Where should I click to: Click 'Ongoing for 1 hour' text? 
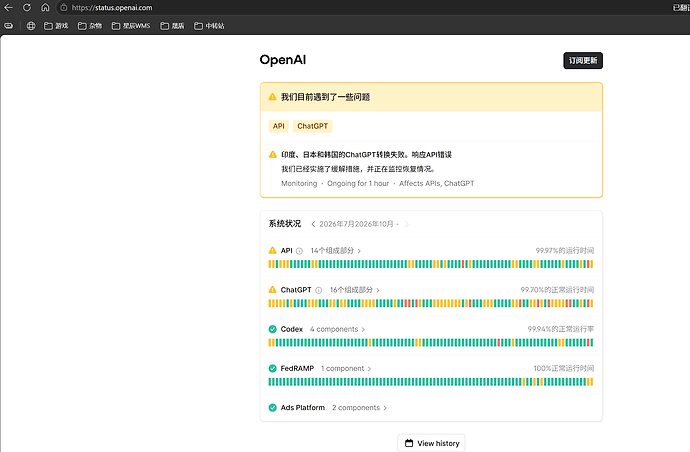click(358, 184)
